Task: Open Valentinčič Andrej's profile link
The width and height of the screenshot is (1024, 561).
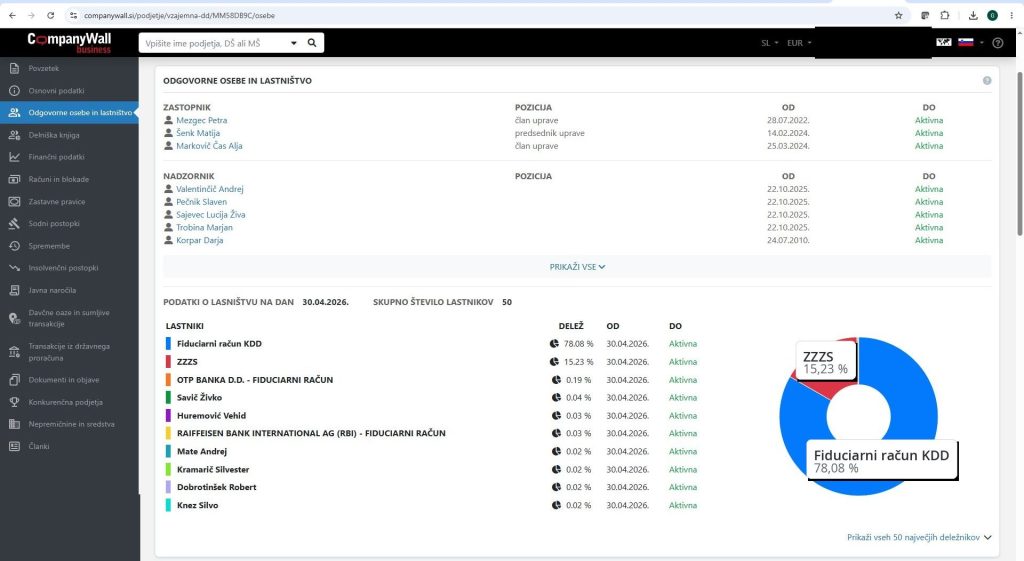Action: tap(210, 189)
